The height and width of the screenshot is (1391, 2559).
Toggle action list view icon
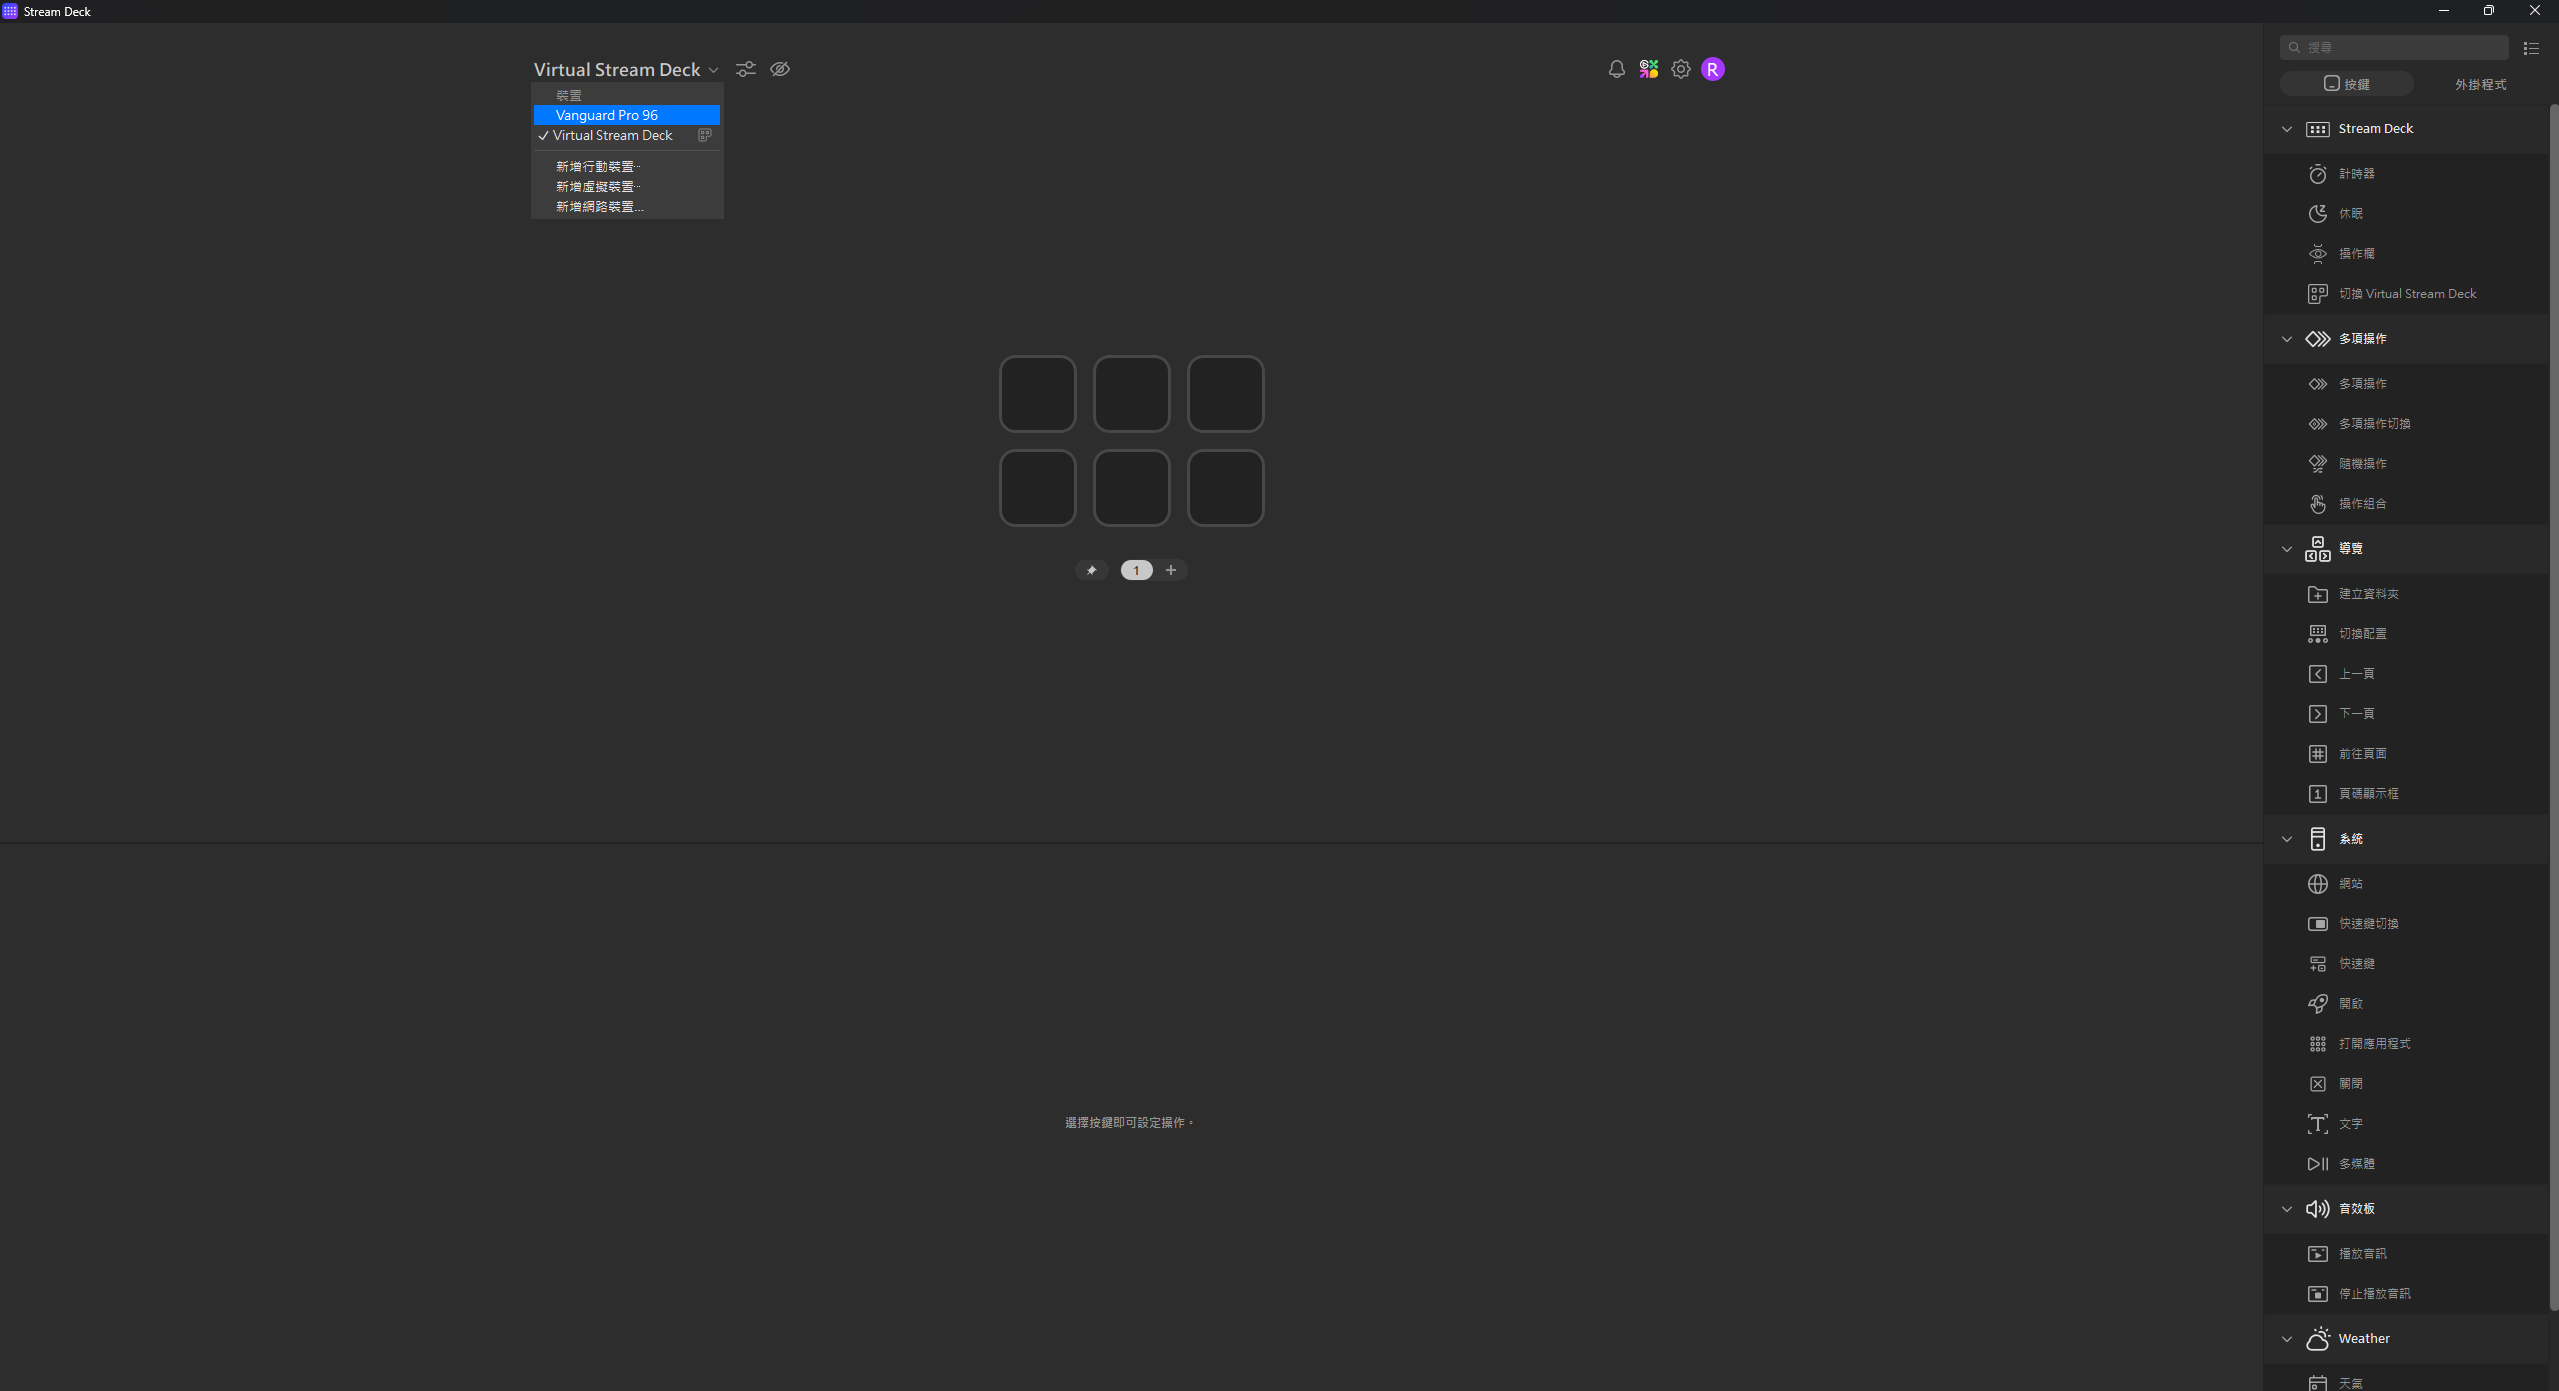pyautogui.click(x=2530, y=48)
